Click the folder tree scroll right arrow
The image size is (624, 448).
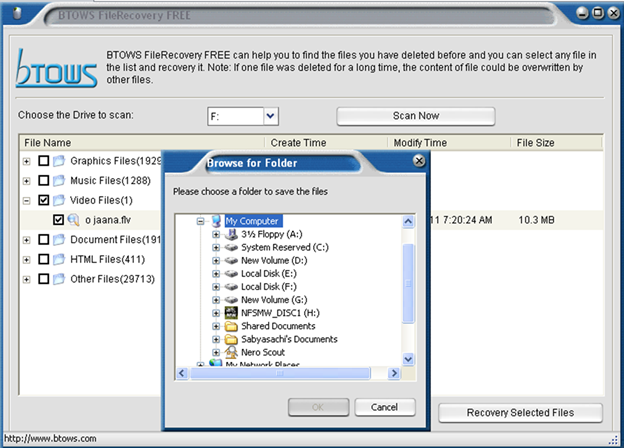point(394,373)
